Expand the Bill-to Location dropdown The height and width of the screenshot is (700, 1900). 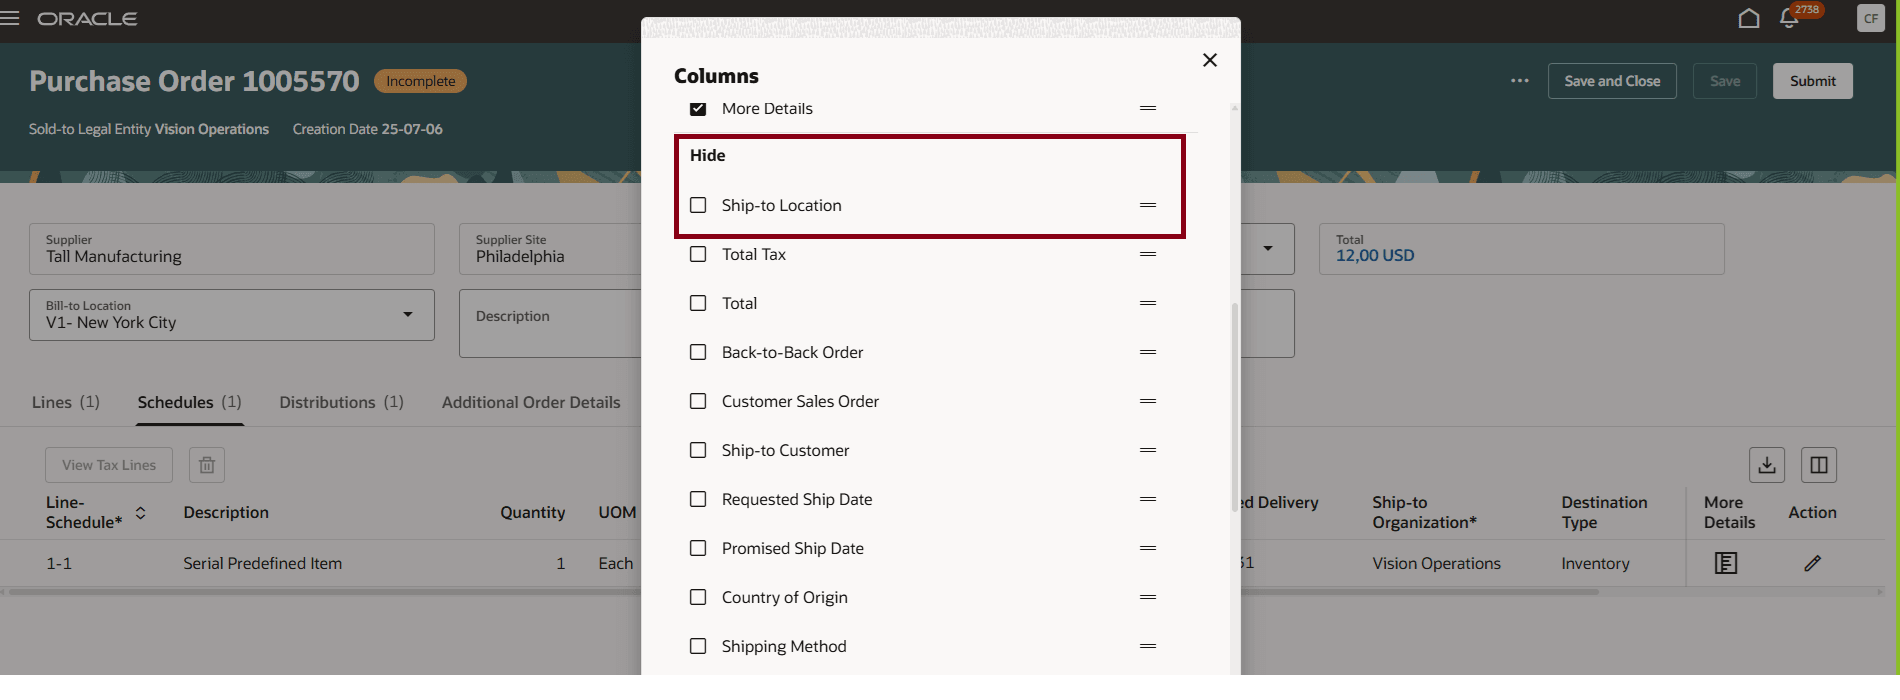pos(407,315)
